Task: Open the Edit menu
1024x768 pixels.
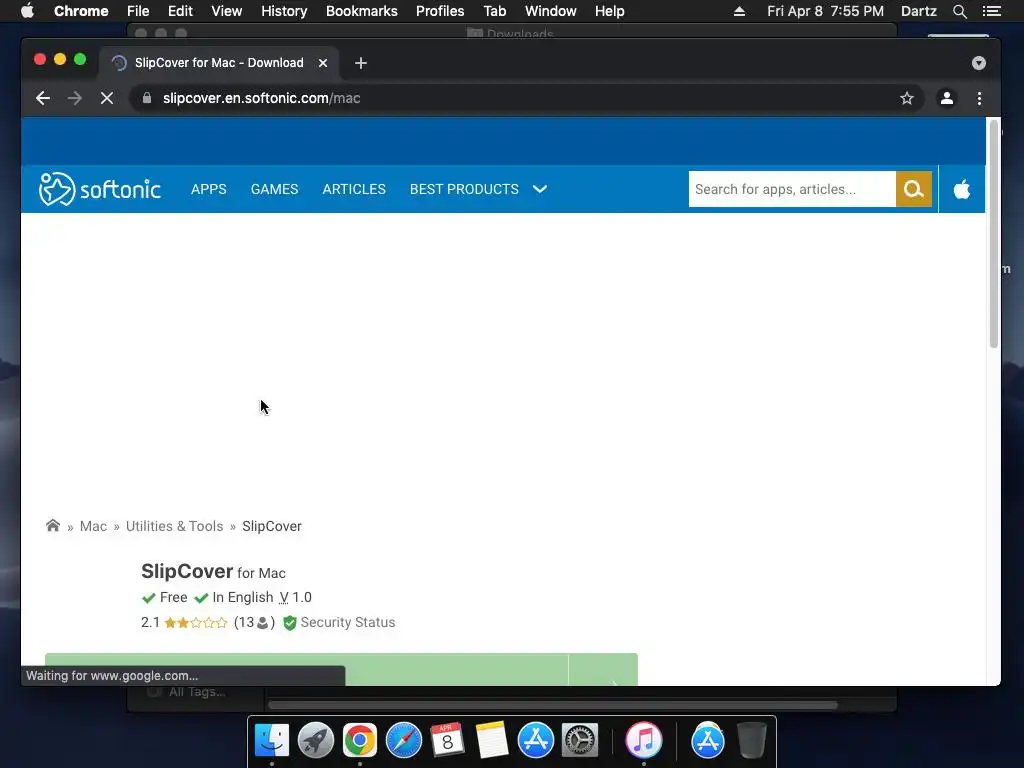Action: tap(180, 11)
